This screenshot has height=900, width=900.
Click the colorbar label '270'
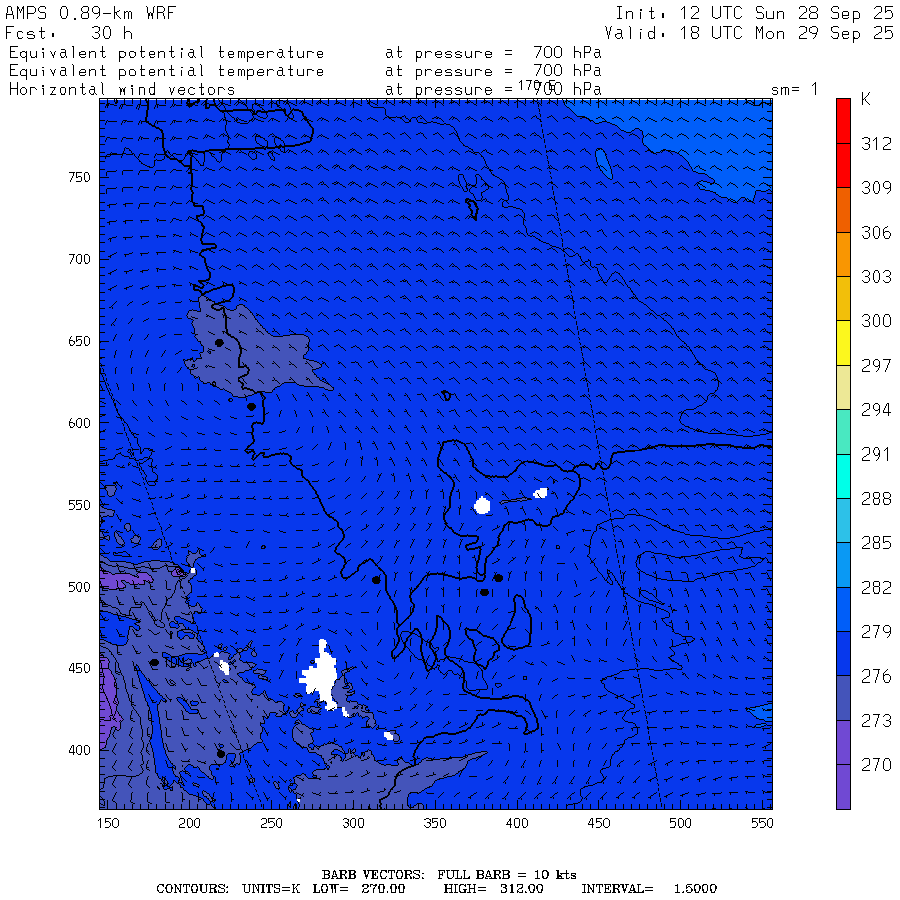click(876, 765)
